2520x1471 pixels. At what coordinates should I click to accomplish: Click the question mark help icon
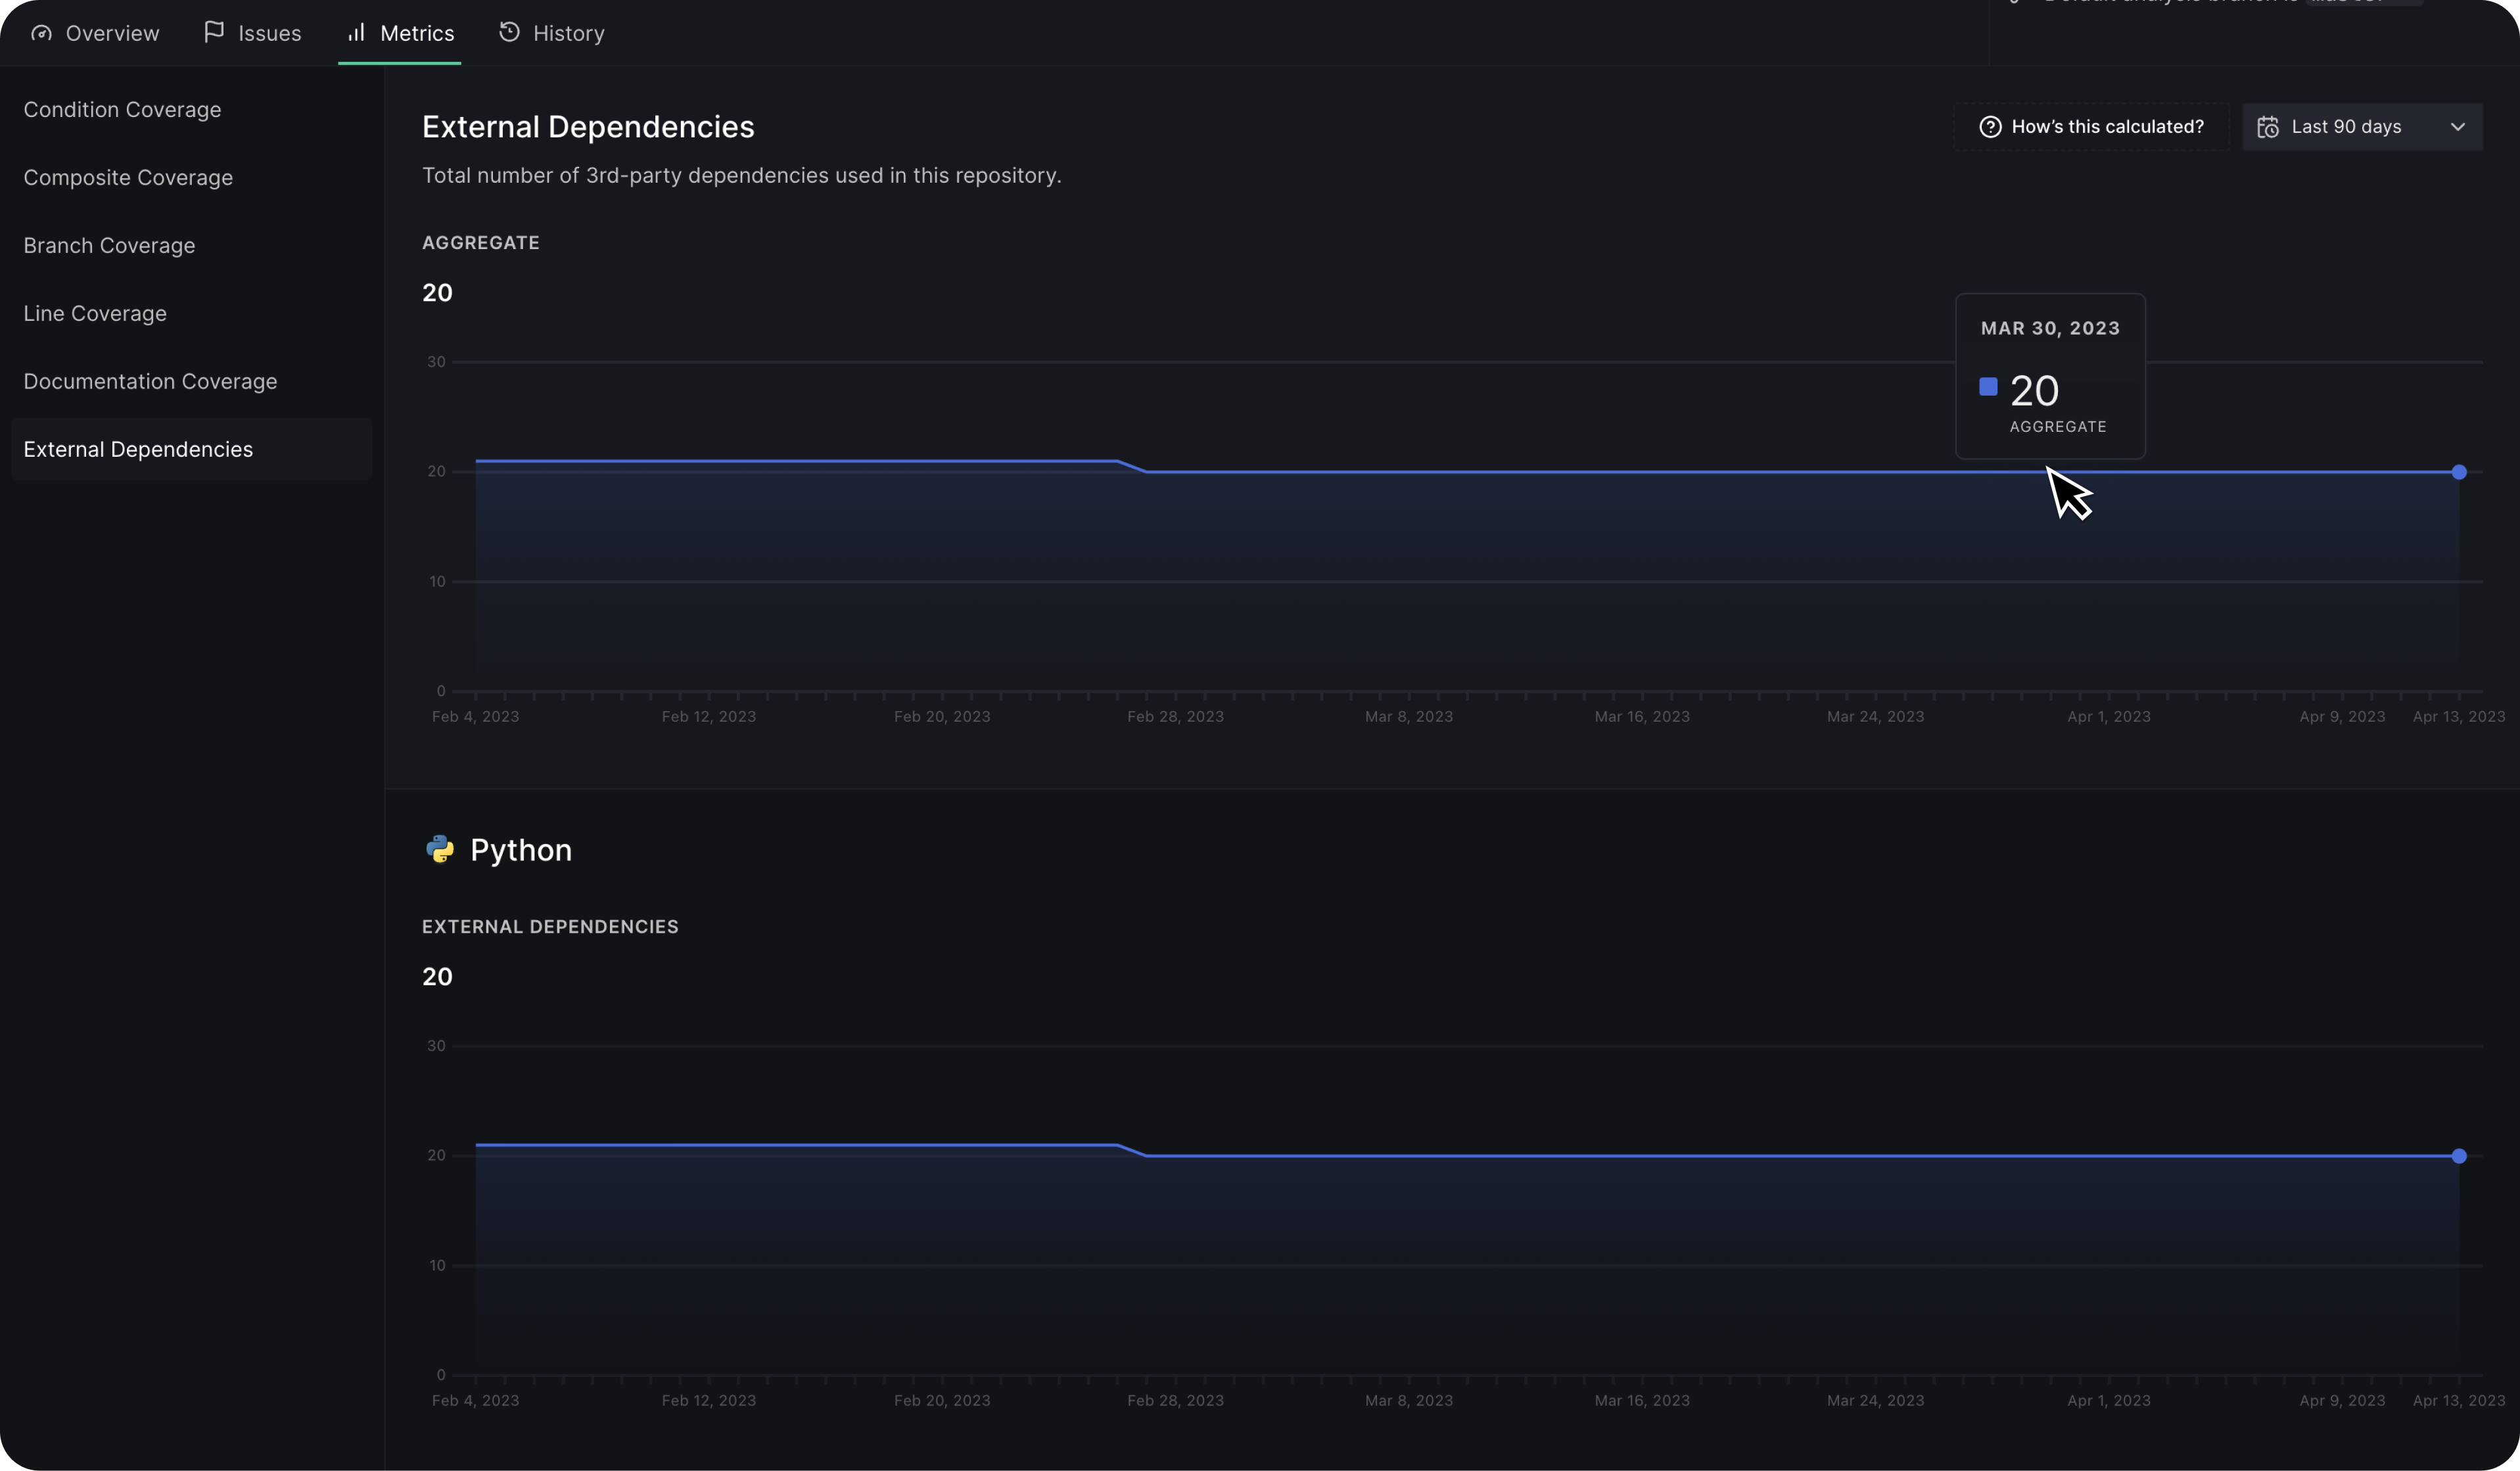pyautogui.click(x=1990, y=127)
